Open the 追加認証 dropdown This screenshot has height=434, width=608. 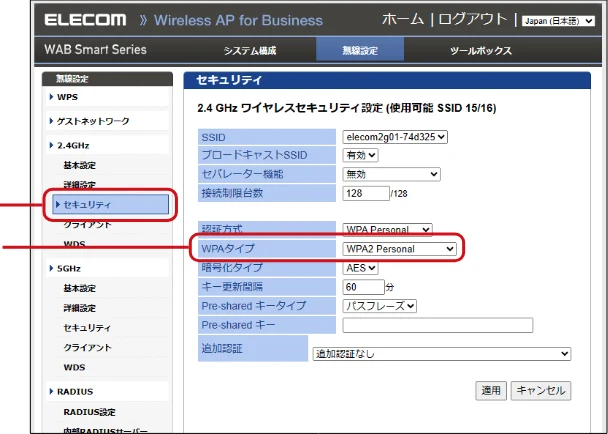tap(442, 354)
